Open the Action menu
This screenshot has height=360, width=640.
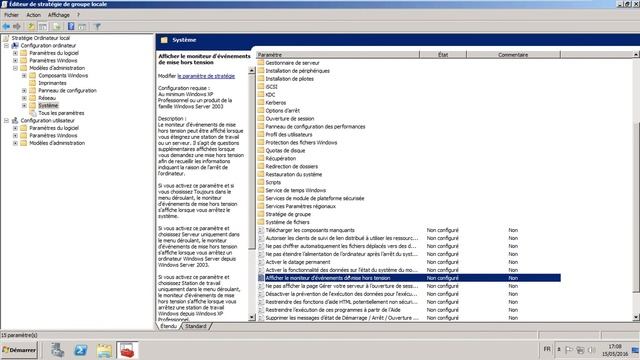tap(33, 15)
